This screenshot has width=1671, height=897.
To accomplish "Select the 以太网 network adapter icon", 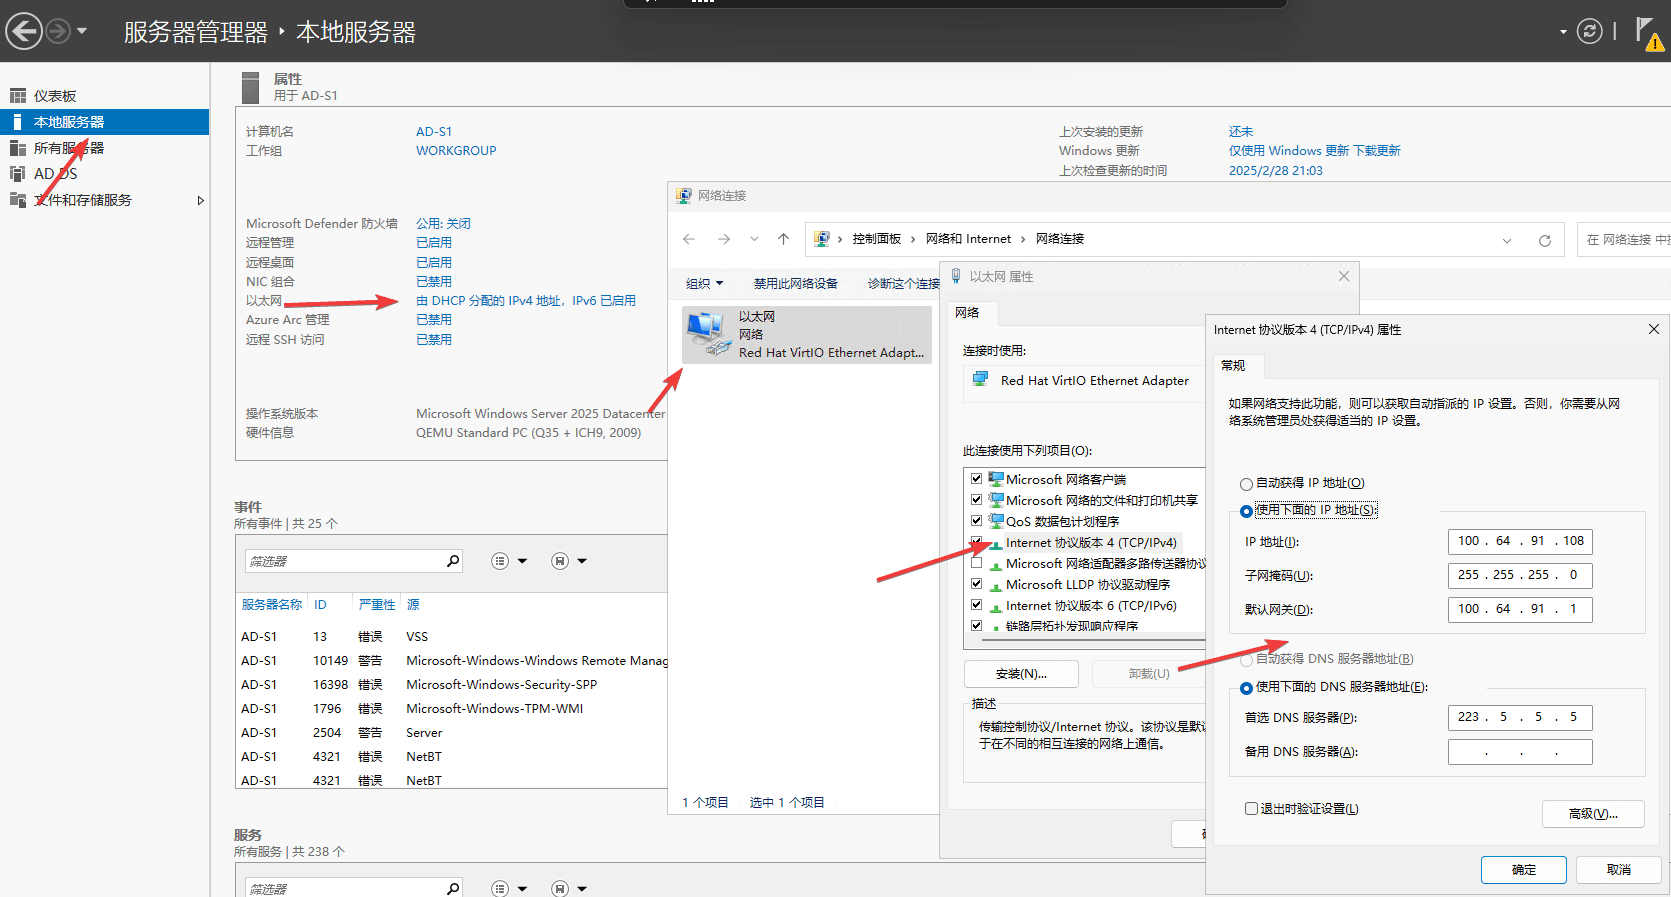I will (708, 334).
